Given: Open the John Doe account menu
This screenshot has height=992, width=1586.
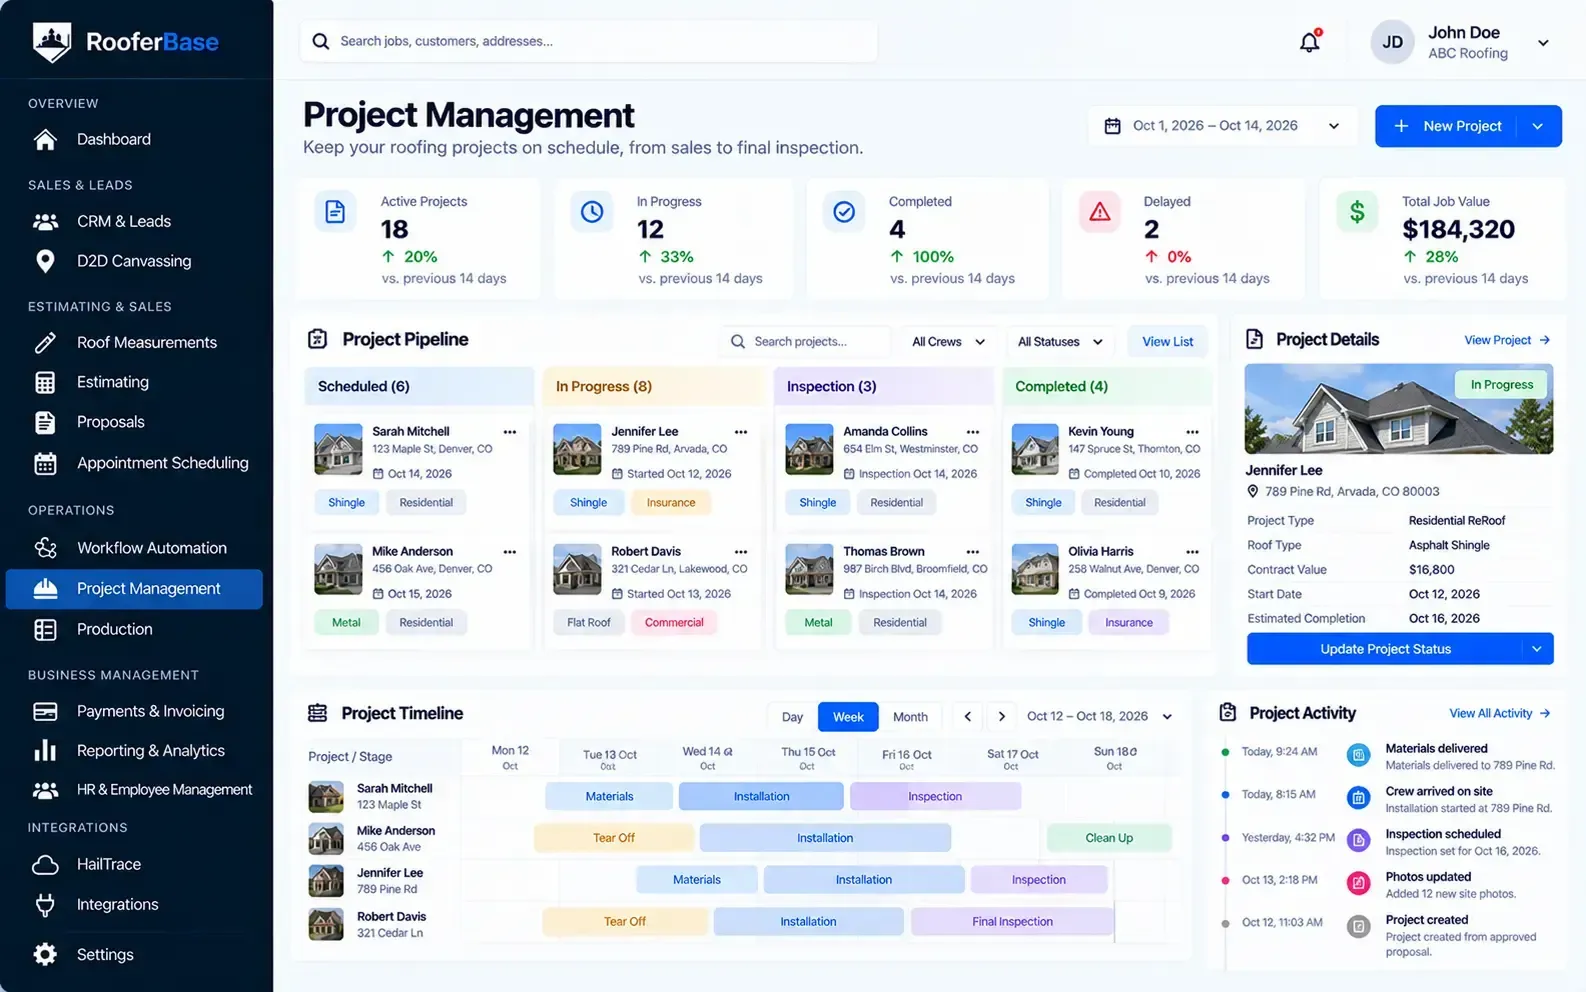Looking at the screenshot, I should pos(1462,42).
